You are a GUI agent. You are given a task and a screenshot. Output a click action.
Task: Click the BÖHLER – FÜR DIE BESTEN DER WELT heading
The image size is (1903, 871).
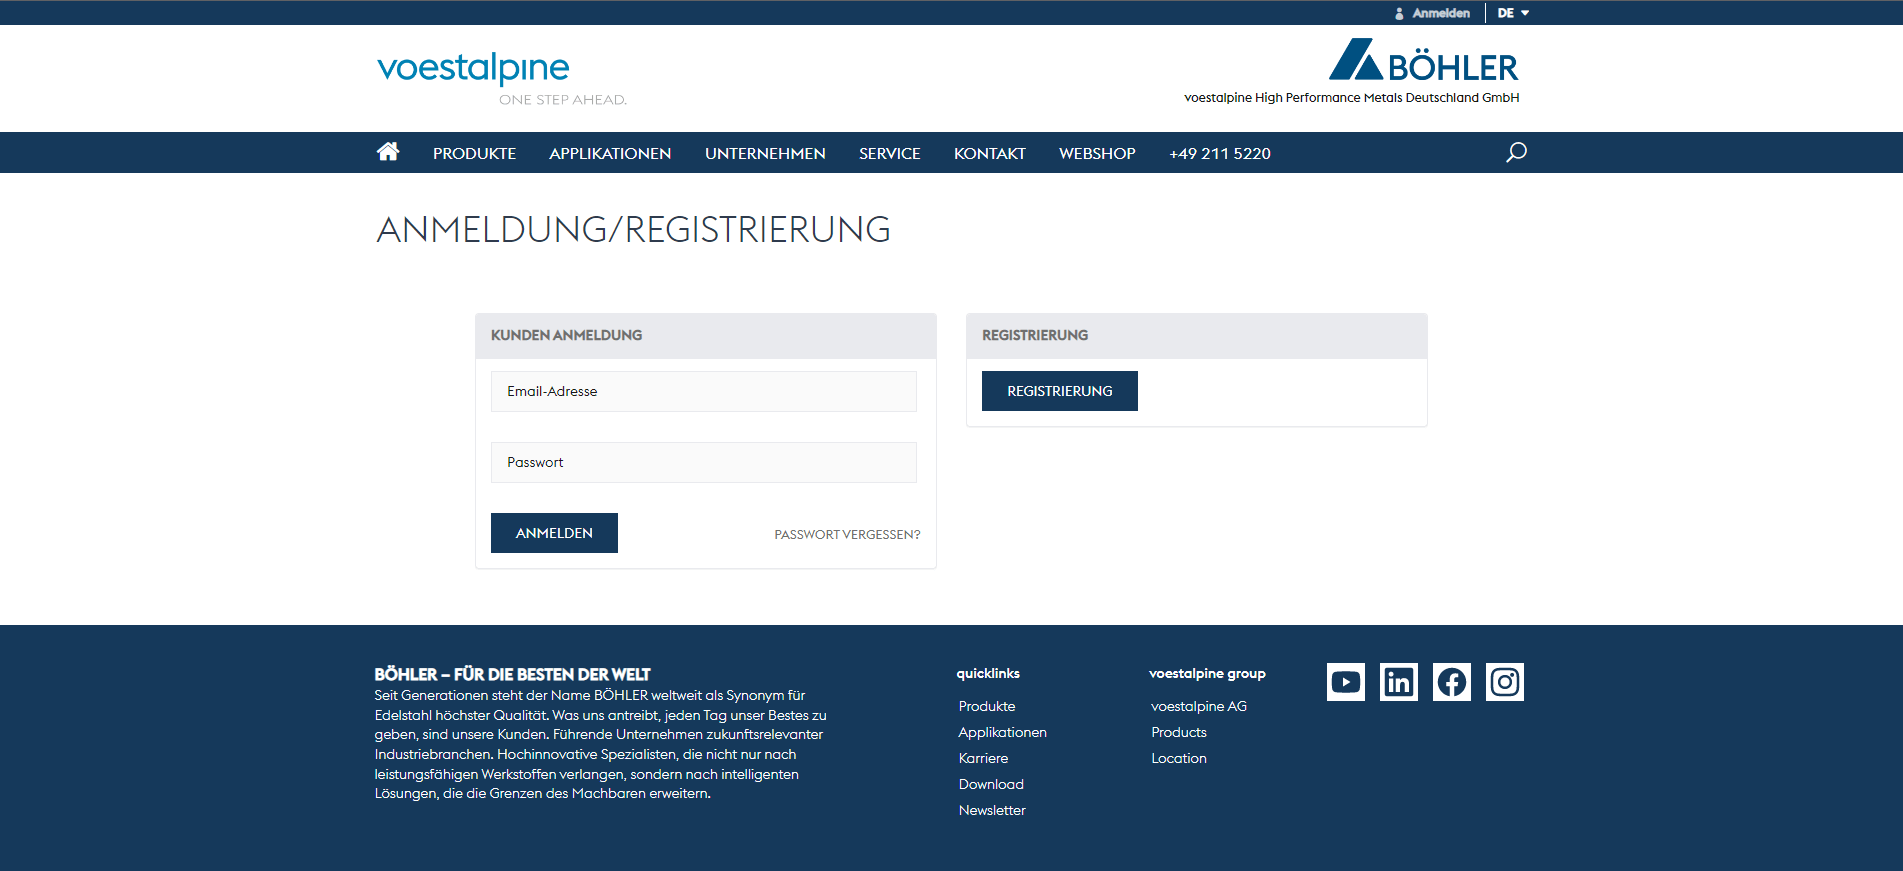coord(512,674)
